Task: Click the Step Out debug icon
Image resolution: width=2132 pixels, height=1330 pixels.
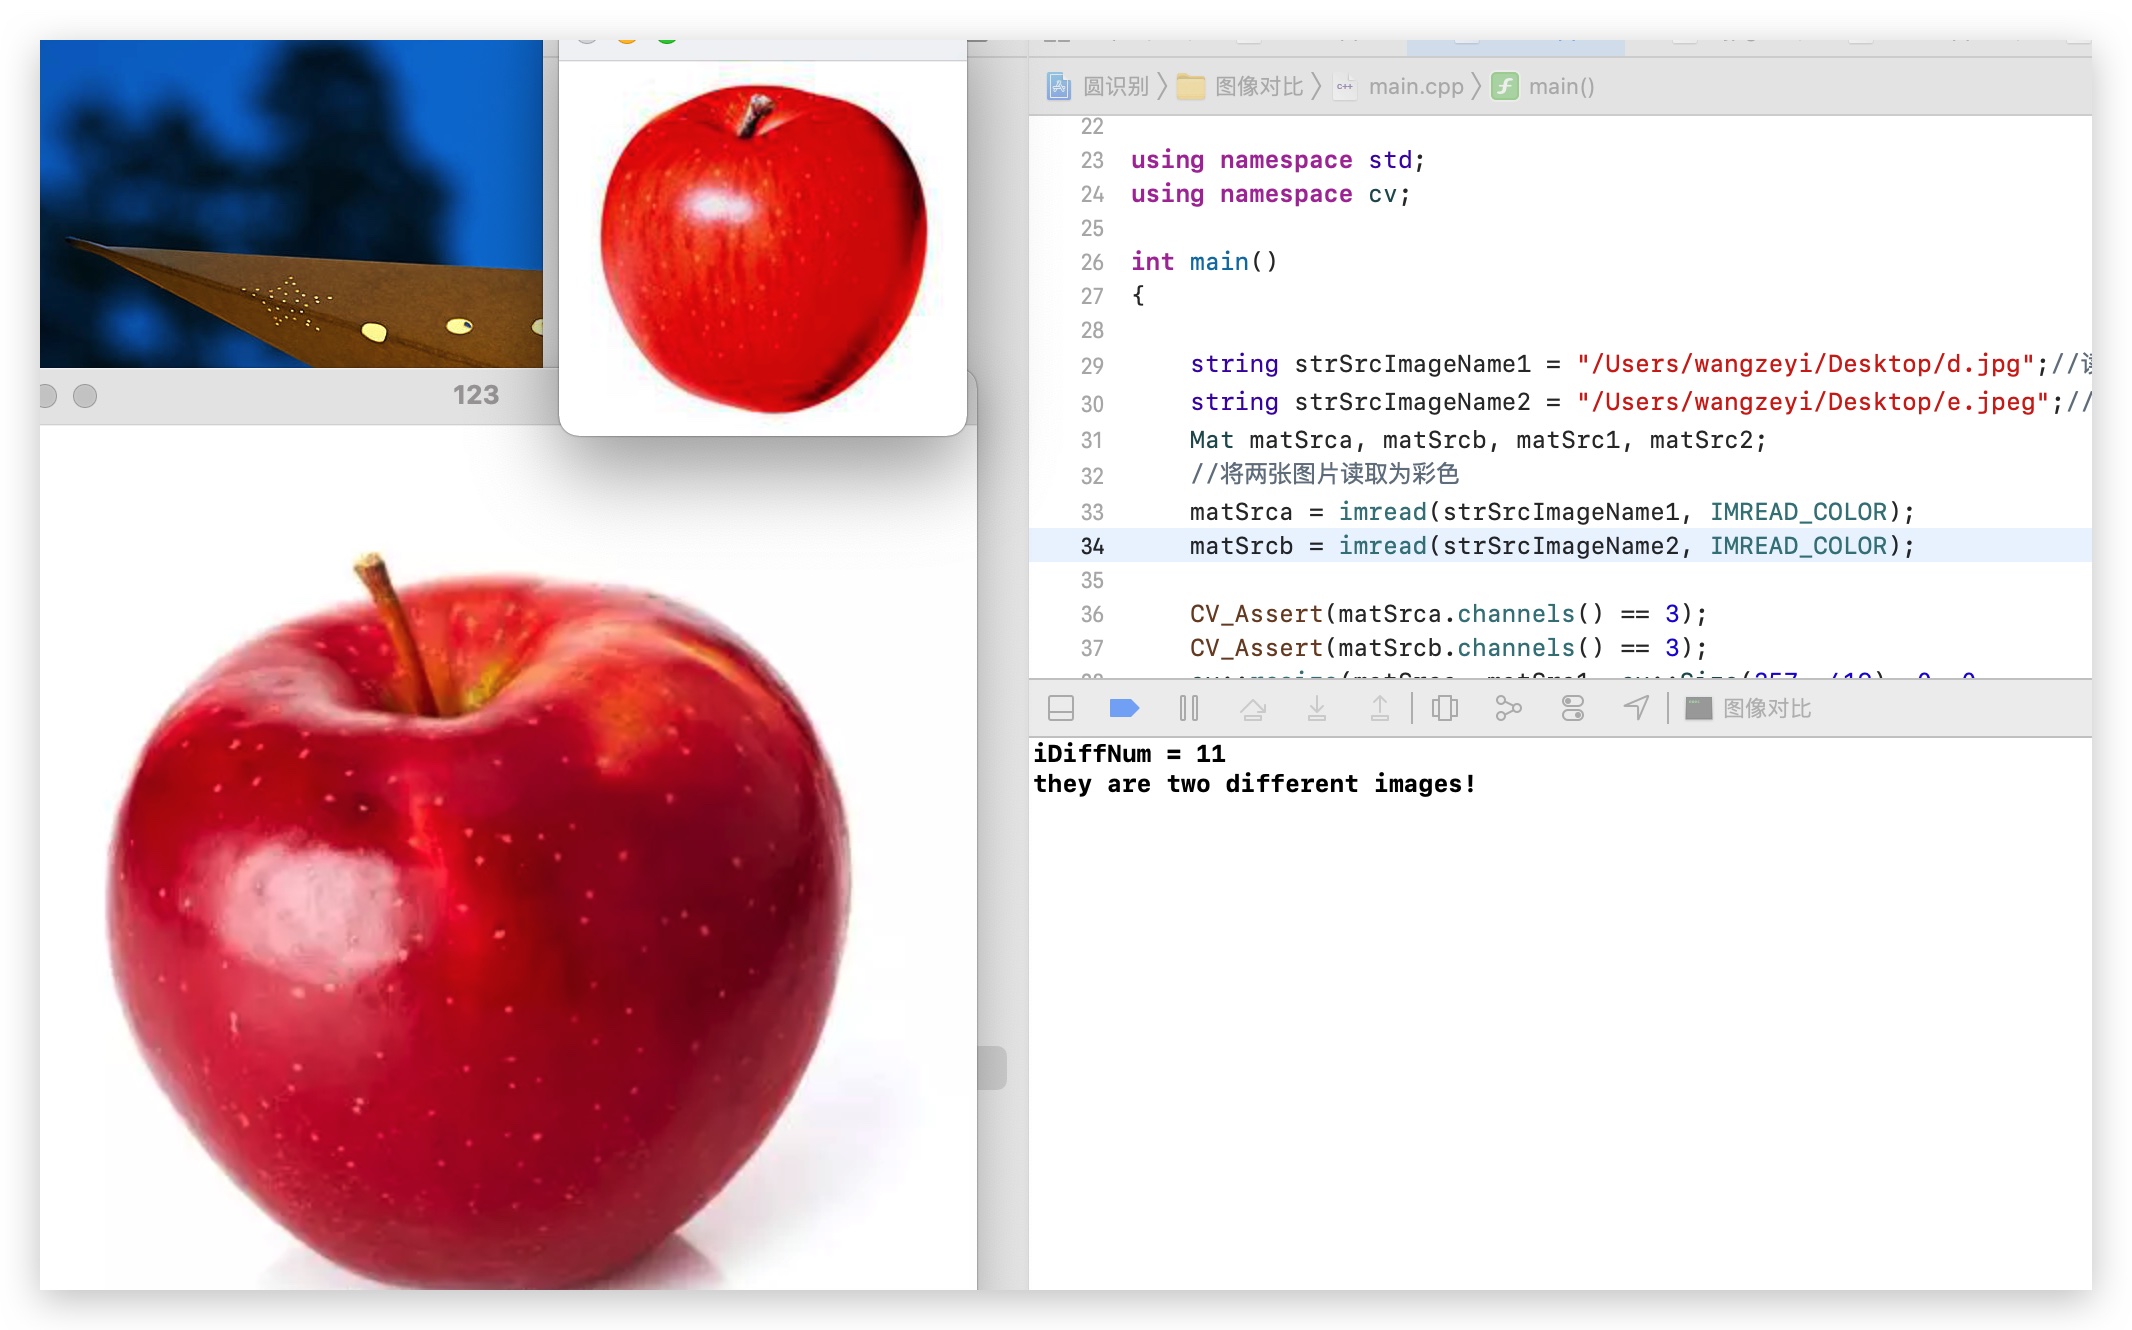Action: click(x=1379, y=708)
